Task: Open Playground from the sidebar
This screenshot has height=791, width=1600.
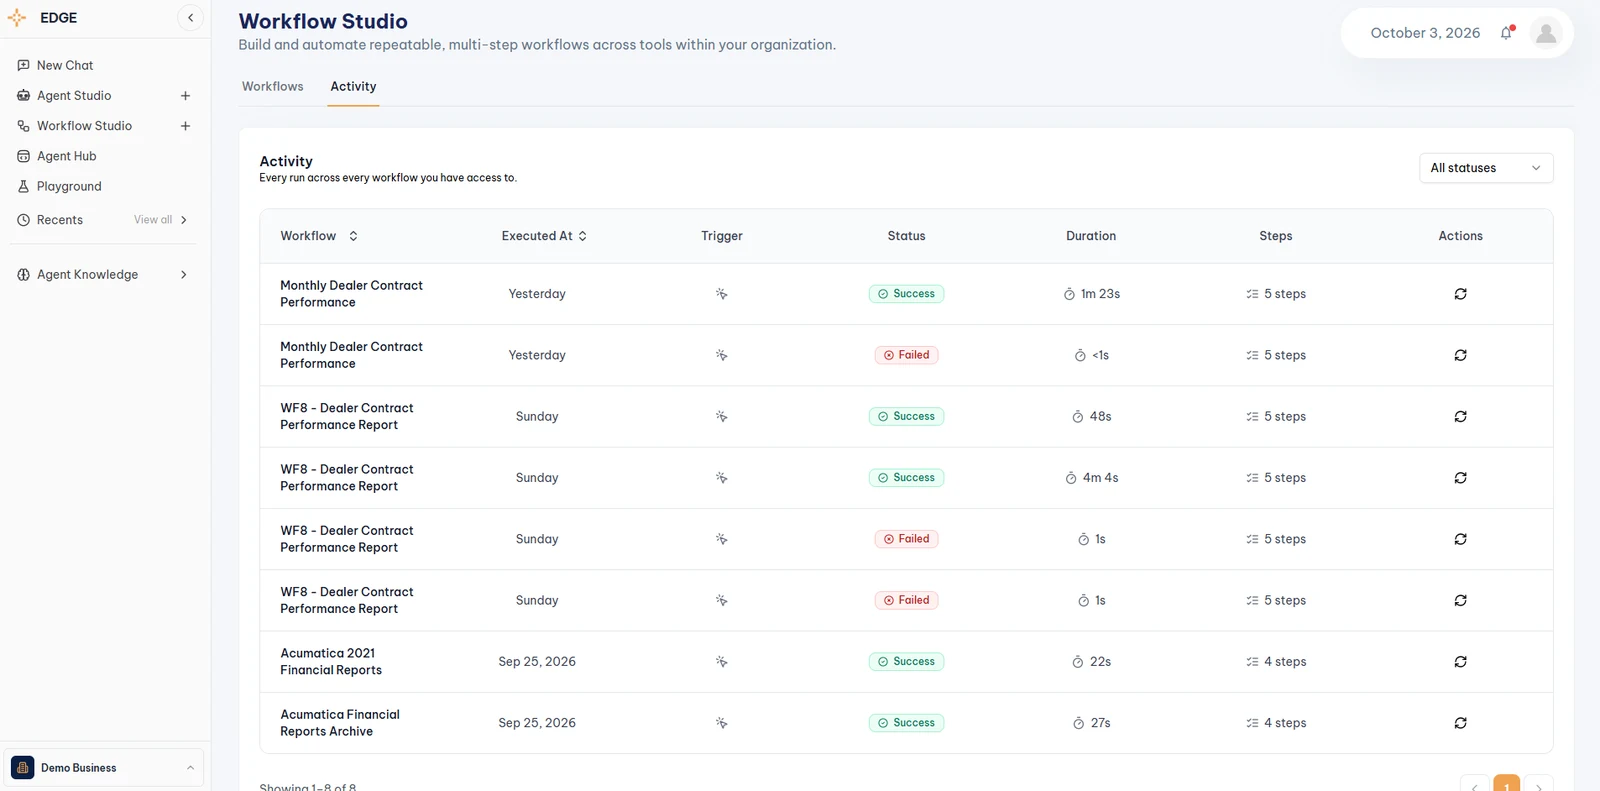Action: 69,187
